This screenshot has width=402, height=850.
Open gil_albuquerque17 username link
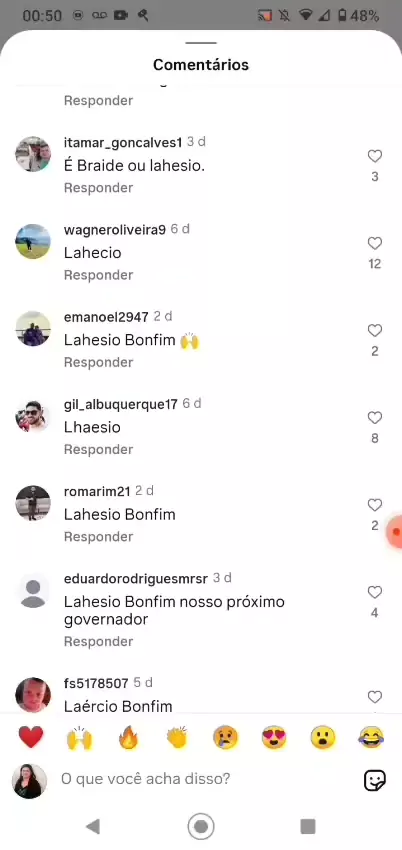click(x=120, y=404)
